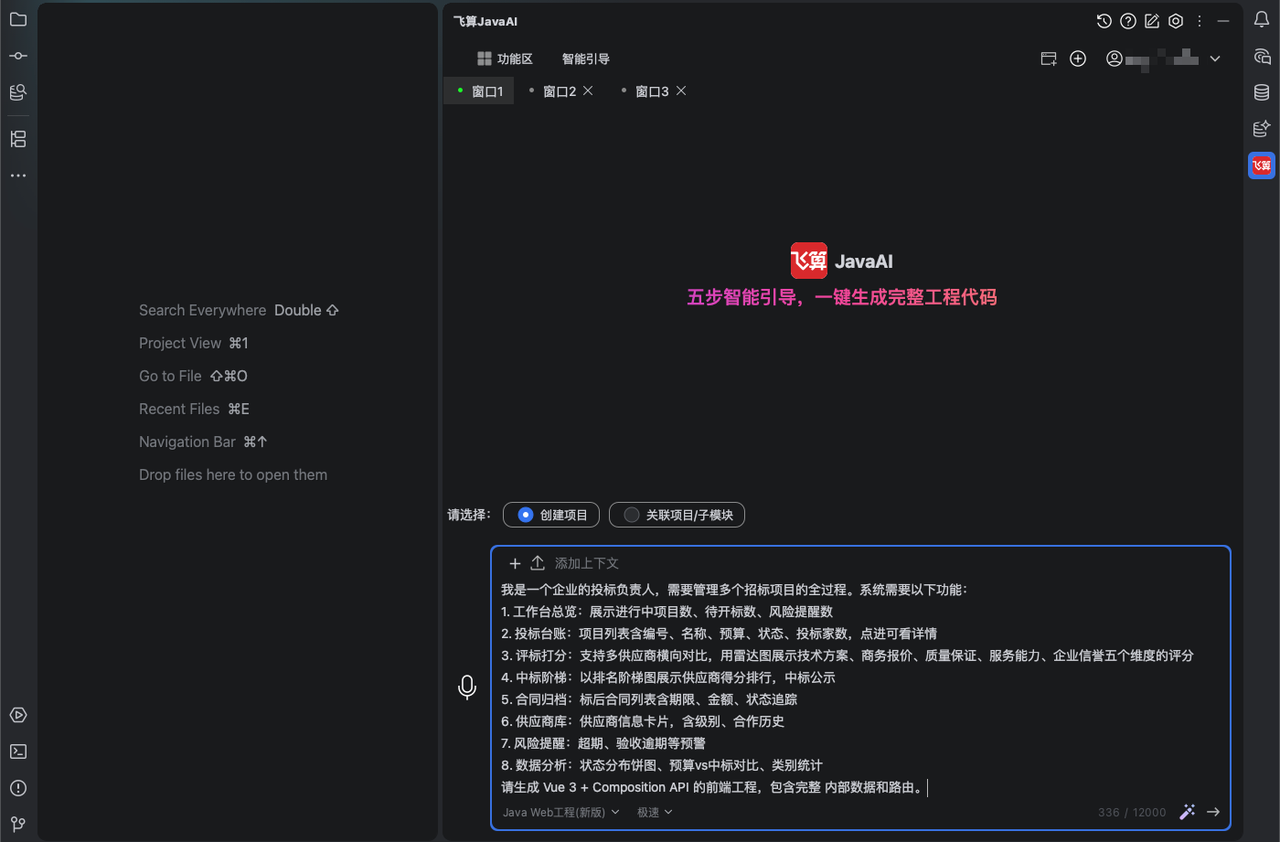Click the new window icon with plus
1280x842 pixels.
coord(1049,59)
